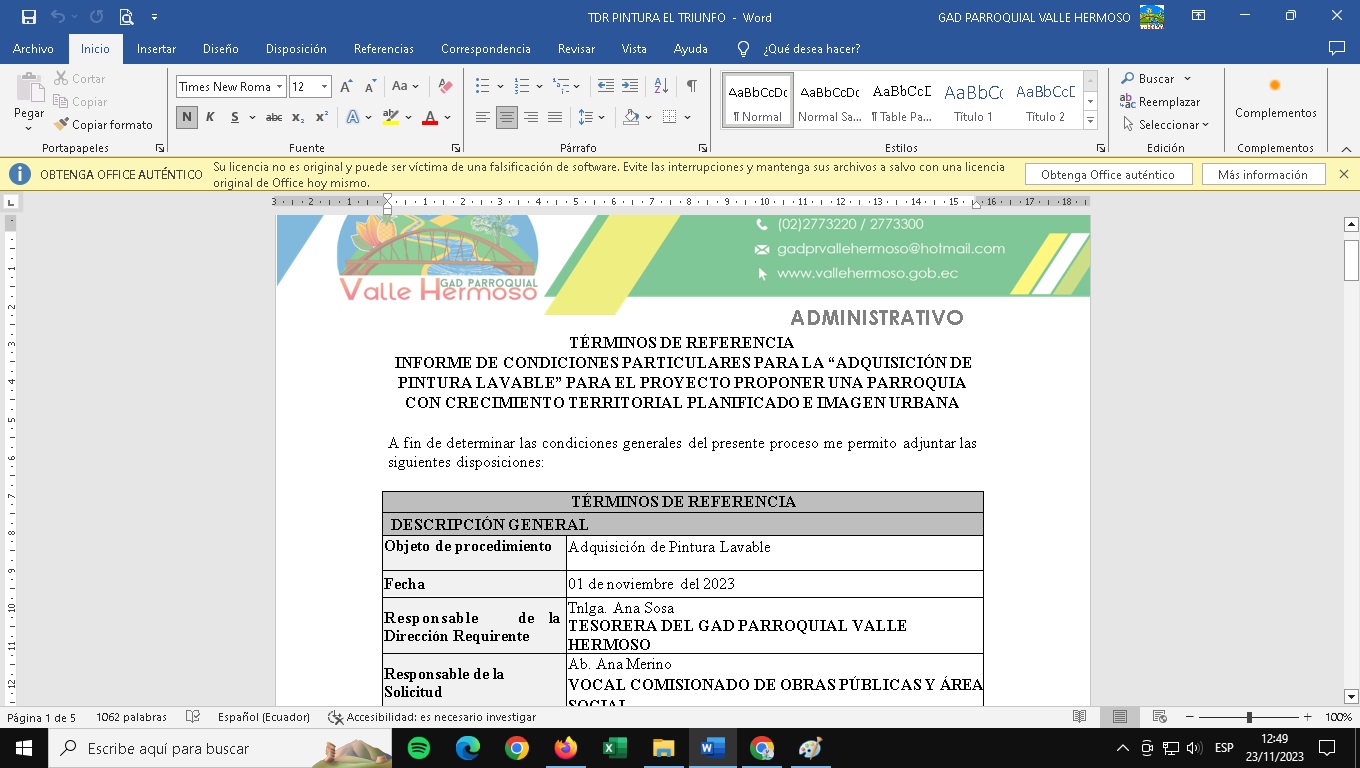Click the Increase Indent icon

click(630, 87)
